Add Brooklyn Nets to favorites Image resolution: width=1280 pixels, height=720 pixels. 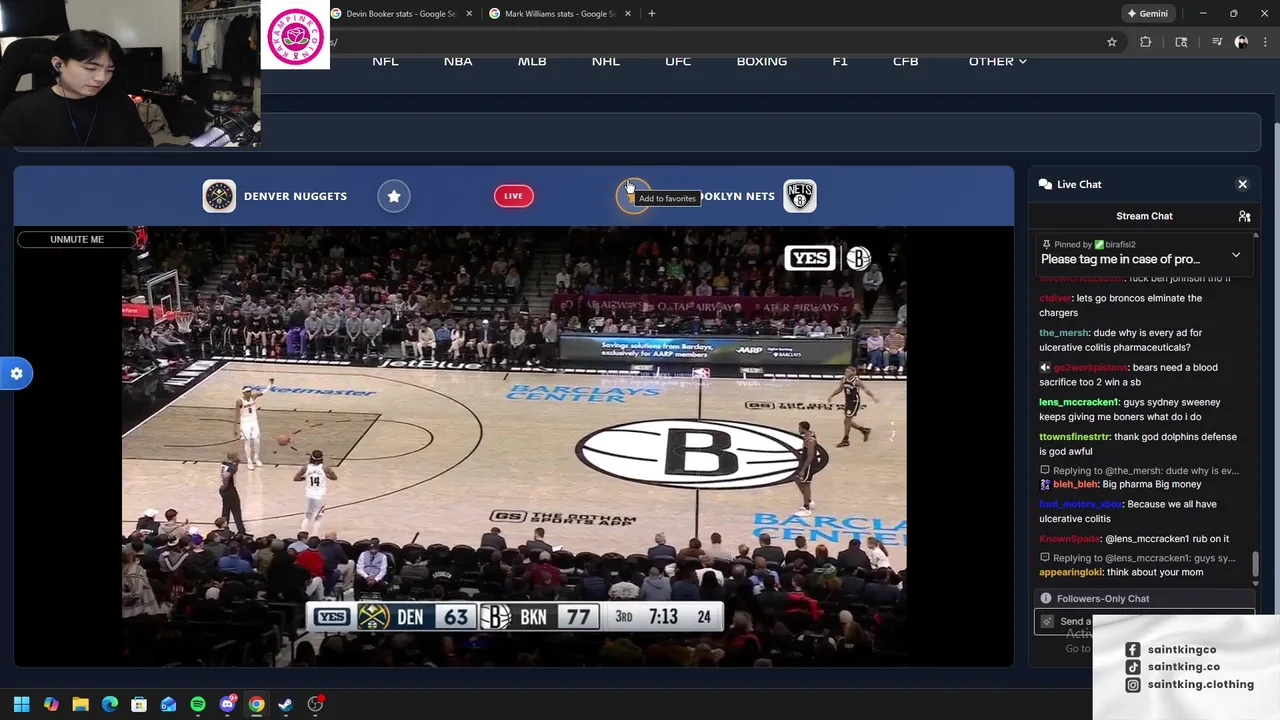[x=633, y=196]
